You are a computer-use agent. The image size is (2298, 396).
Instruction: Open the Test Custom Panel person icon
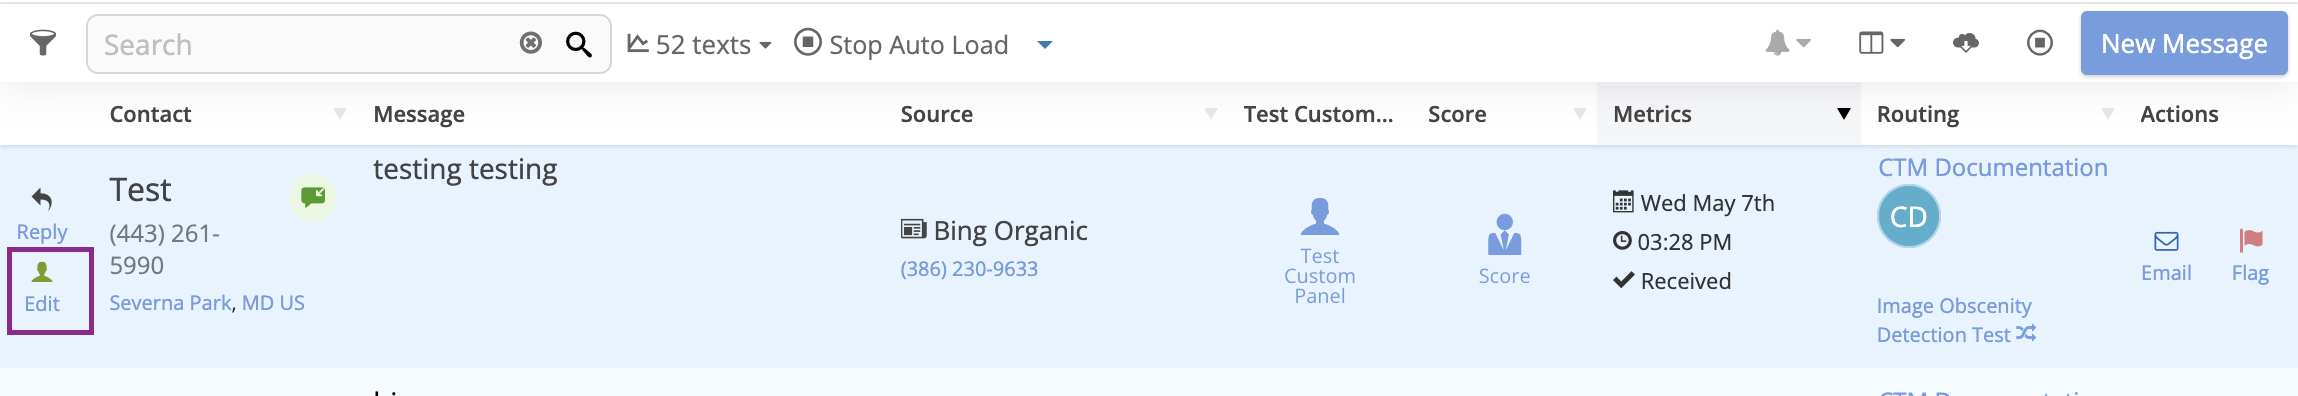pyautogui.click(x=1319, y=216)
